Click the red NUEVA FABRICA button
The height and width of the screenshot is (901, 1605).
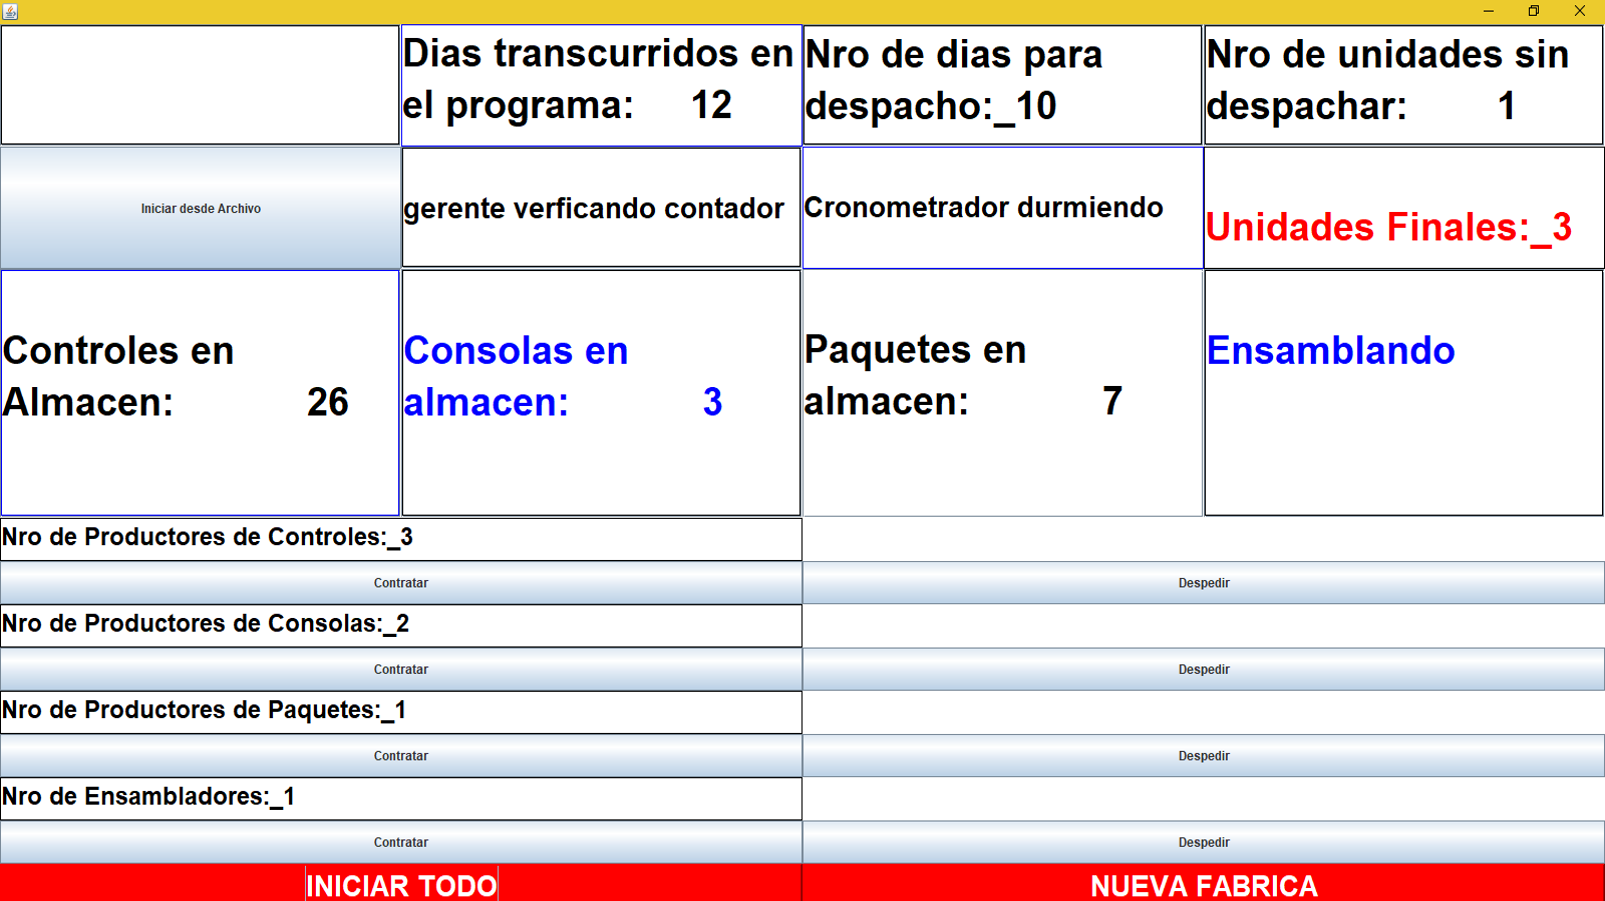(x=1204, y=885)
